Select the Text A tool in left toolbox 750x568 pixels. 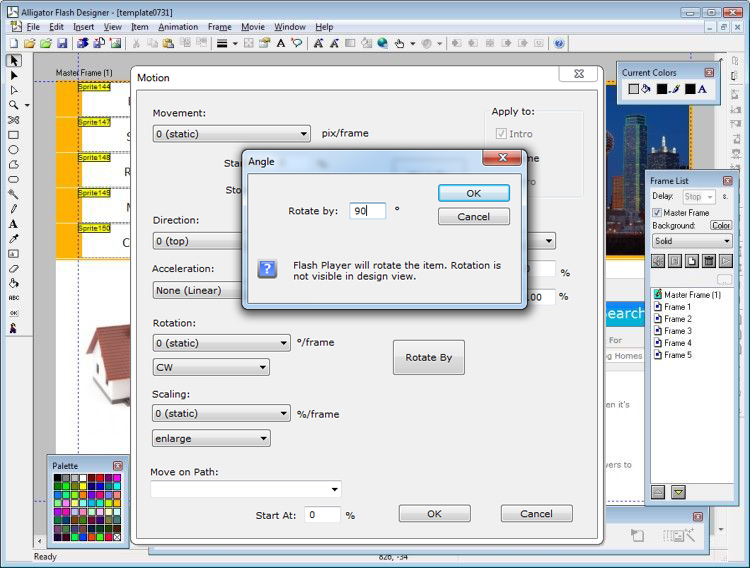click(x=13, y=224)
